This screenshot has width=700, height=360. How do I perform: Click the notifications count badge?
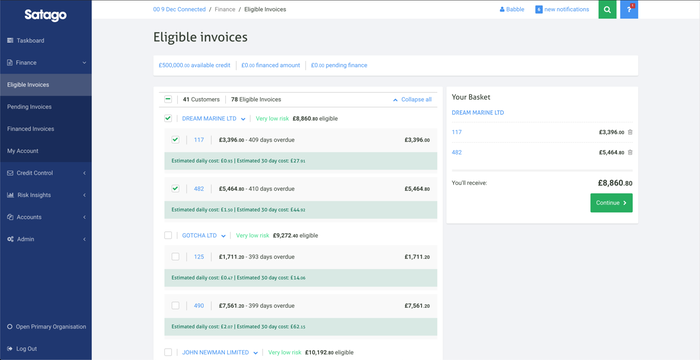pyautogui.click(x=539, y=9)
